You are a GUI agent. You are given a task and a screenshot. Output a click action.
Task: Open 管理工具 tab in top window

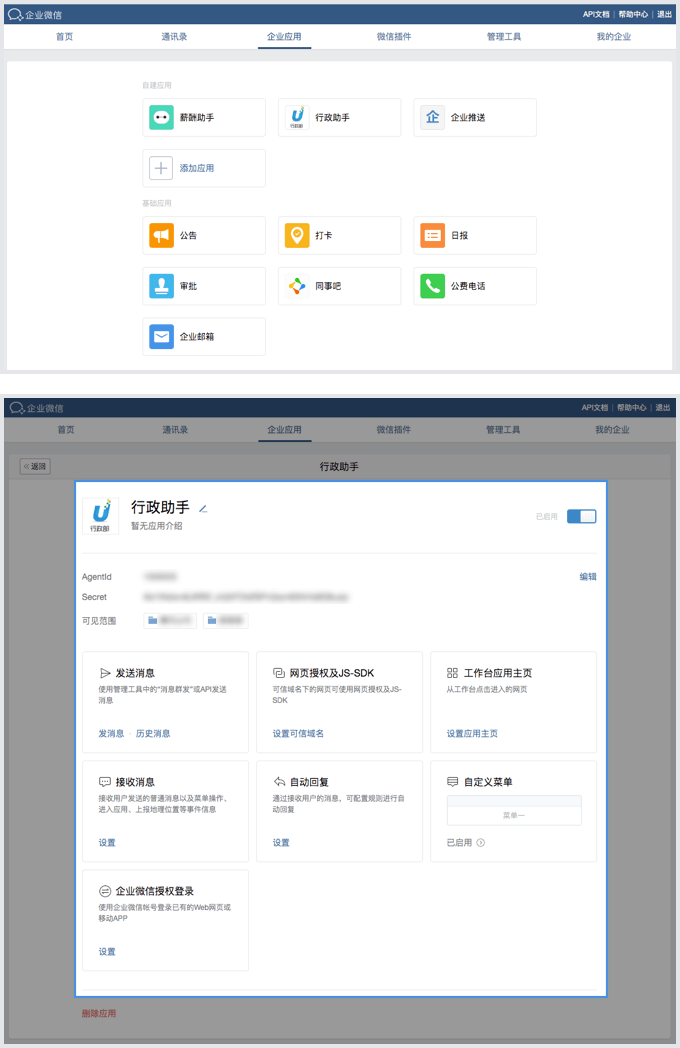coord(503,37)
